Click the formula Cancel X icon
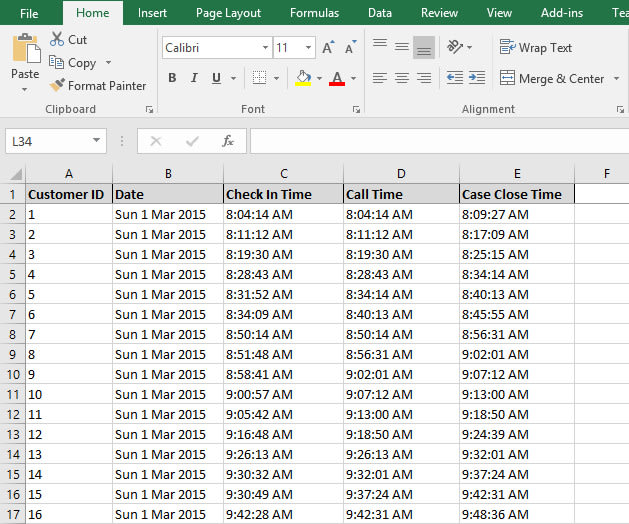The image size is (629, 524). (x=156, y=141)
